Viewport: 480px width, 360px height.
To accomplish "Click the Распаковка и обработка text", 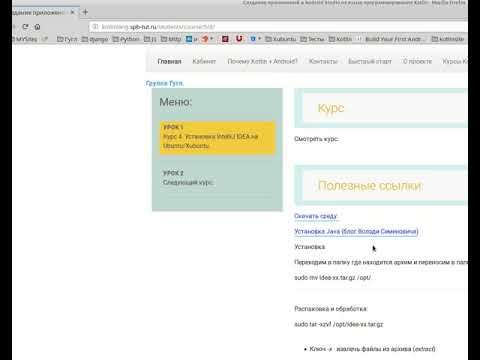I will tap(331, 309).
